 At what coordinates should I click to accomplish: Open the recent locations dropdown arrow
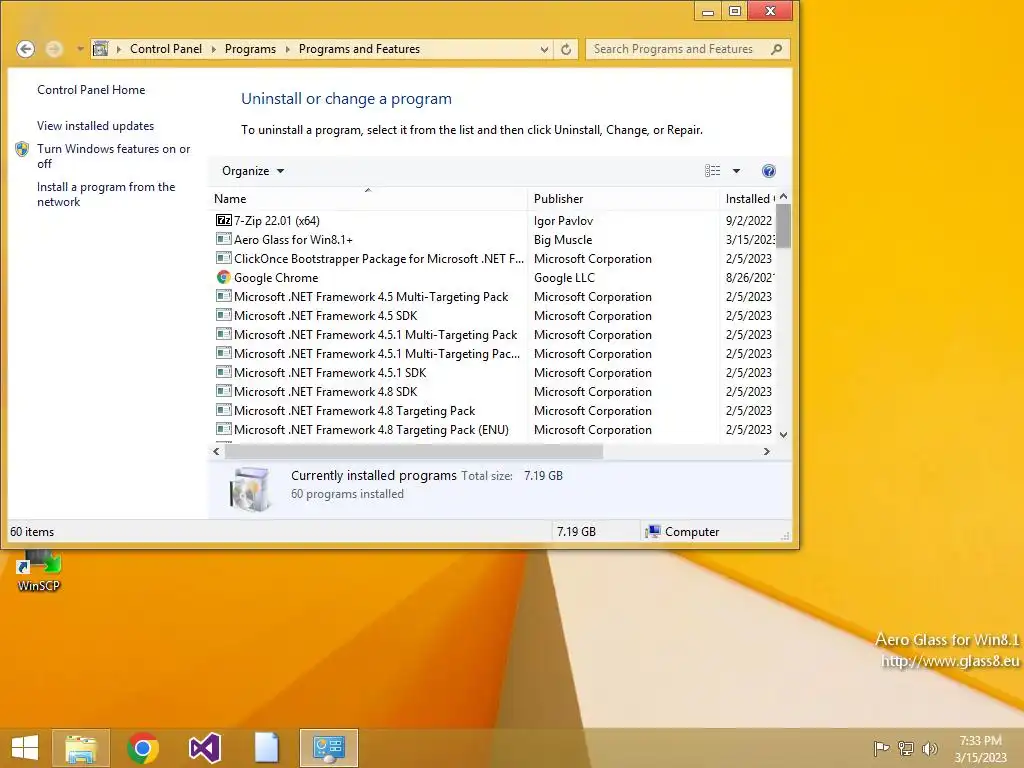click(x=80, y=49)
